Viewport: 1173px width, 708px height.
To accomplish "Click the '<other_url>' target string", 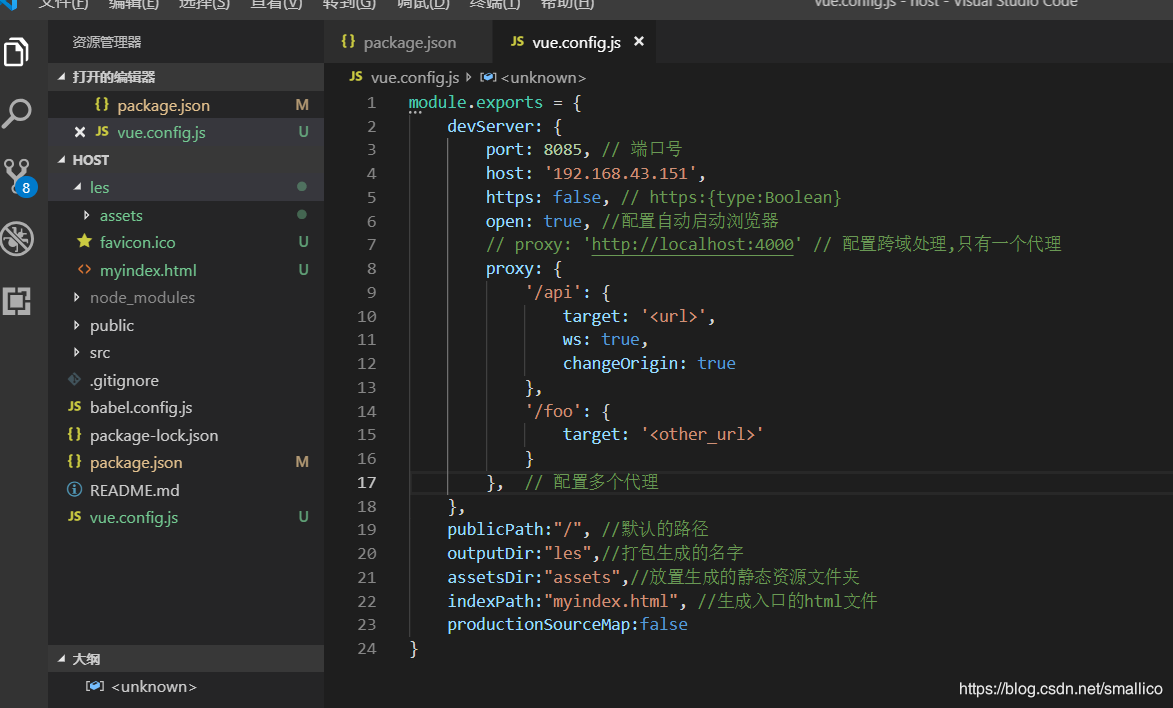I will point(702,435).
